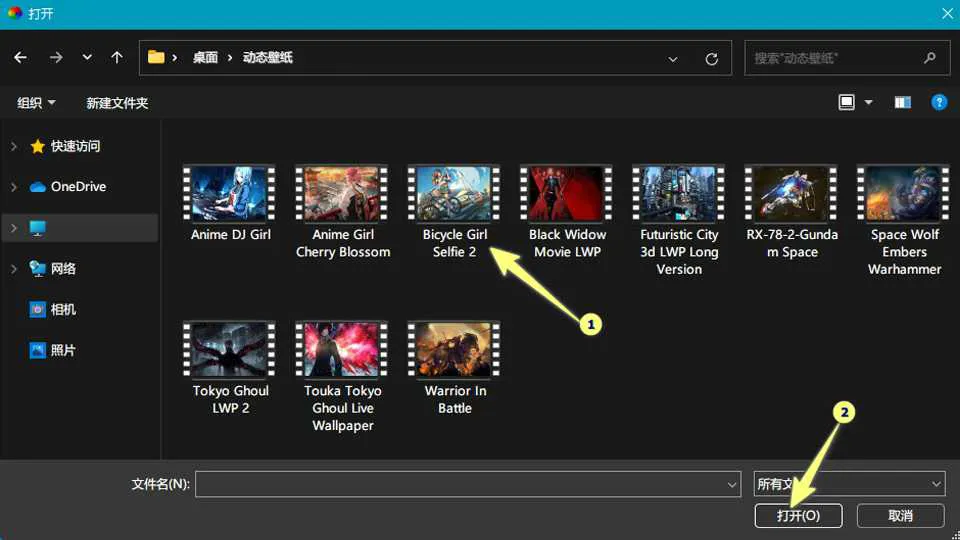
Task: Open the 组织 menu
Action: pyautogui.click(x=36, y=103)
